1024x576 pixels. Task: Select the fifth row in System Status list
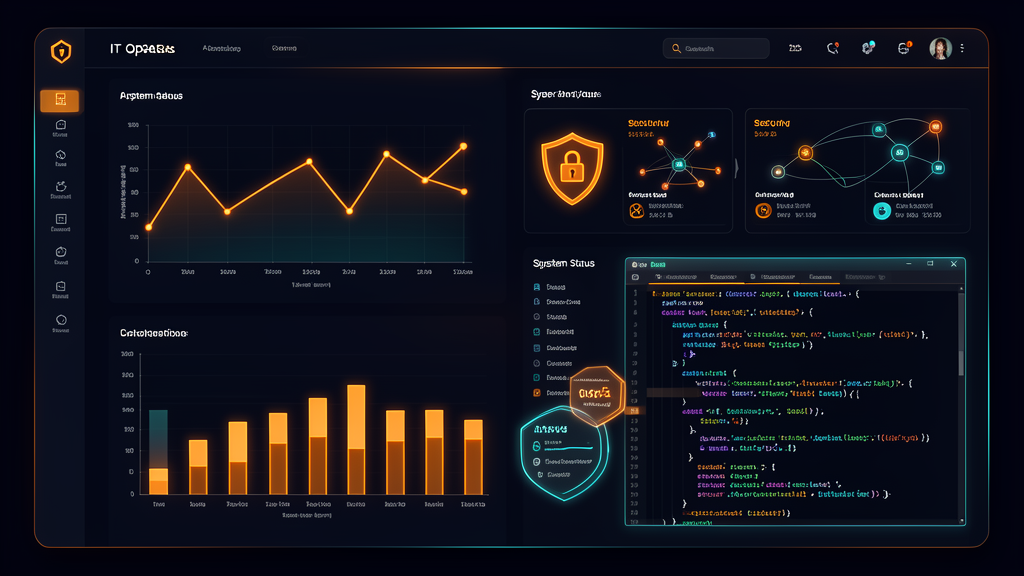555,348
